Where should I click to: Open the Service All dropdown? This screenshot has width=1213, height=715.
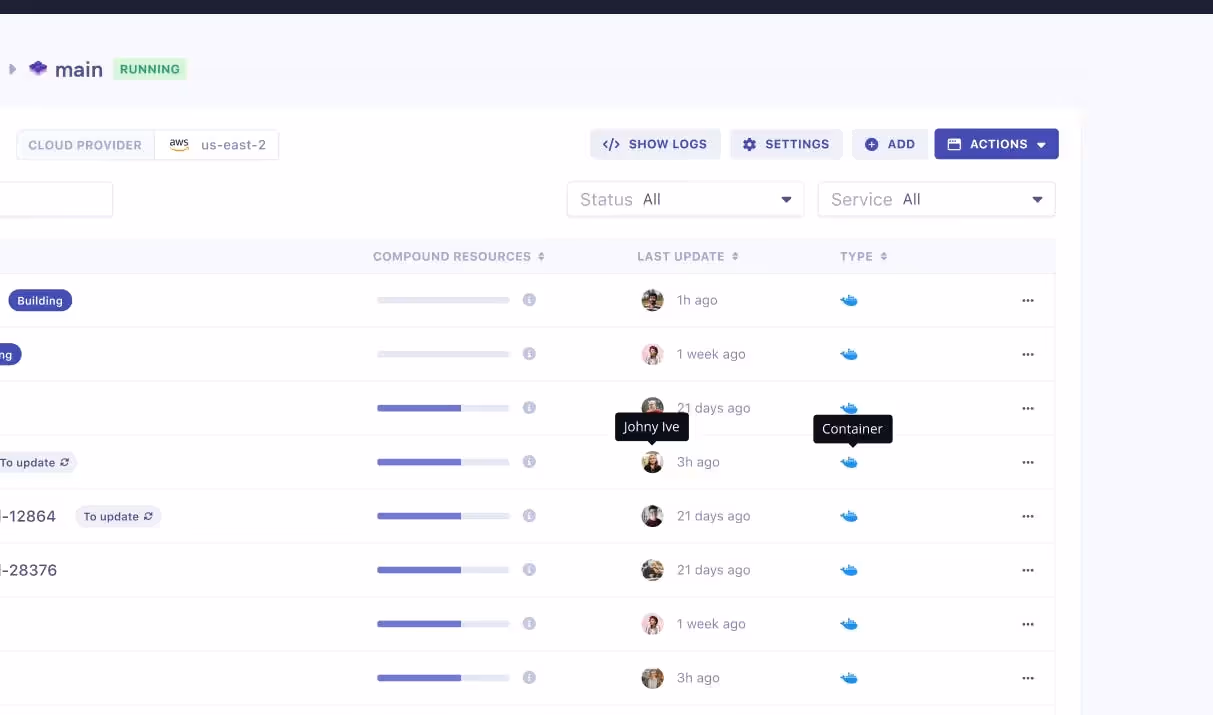click(936, 199)
